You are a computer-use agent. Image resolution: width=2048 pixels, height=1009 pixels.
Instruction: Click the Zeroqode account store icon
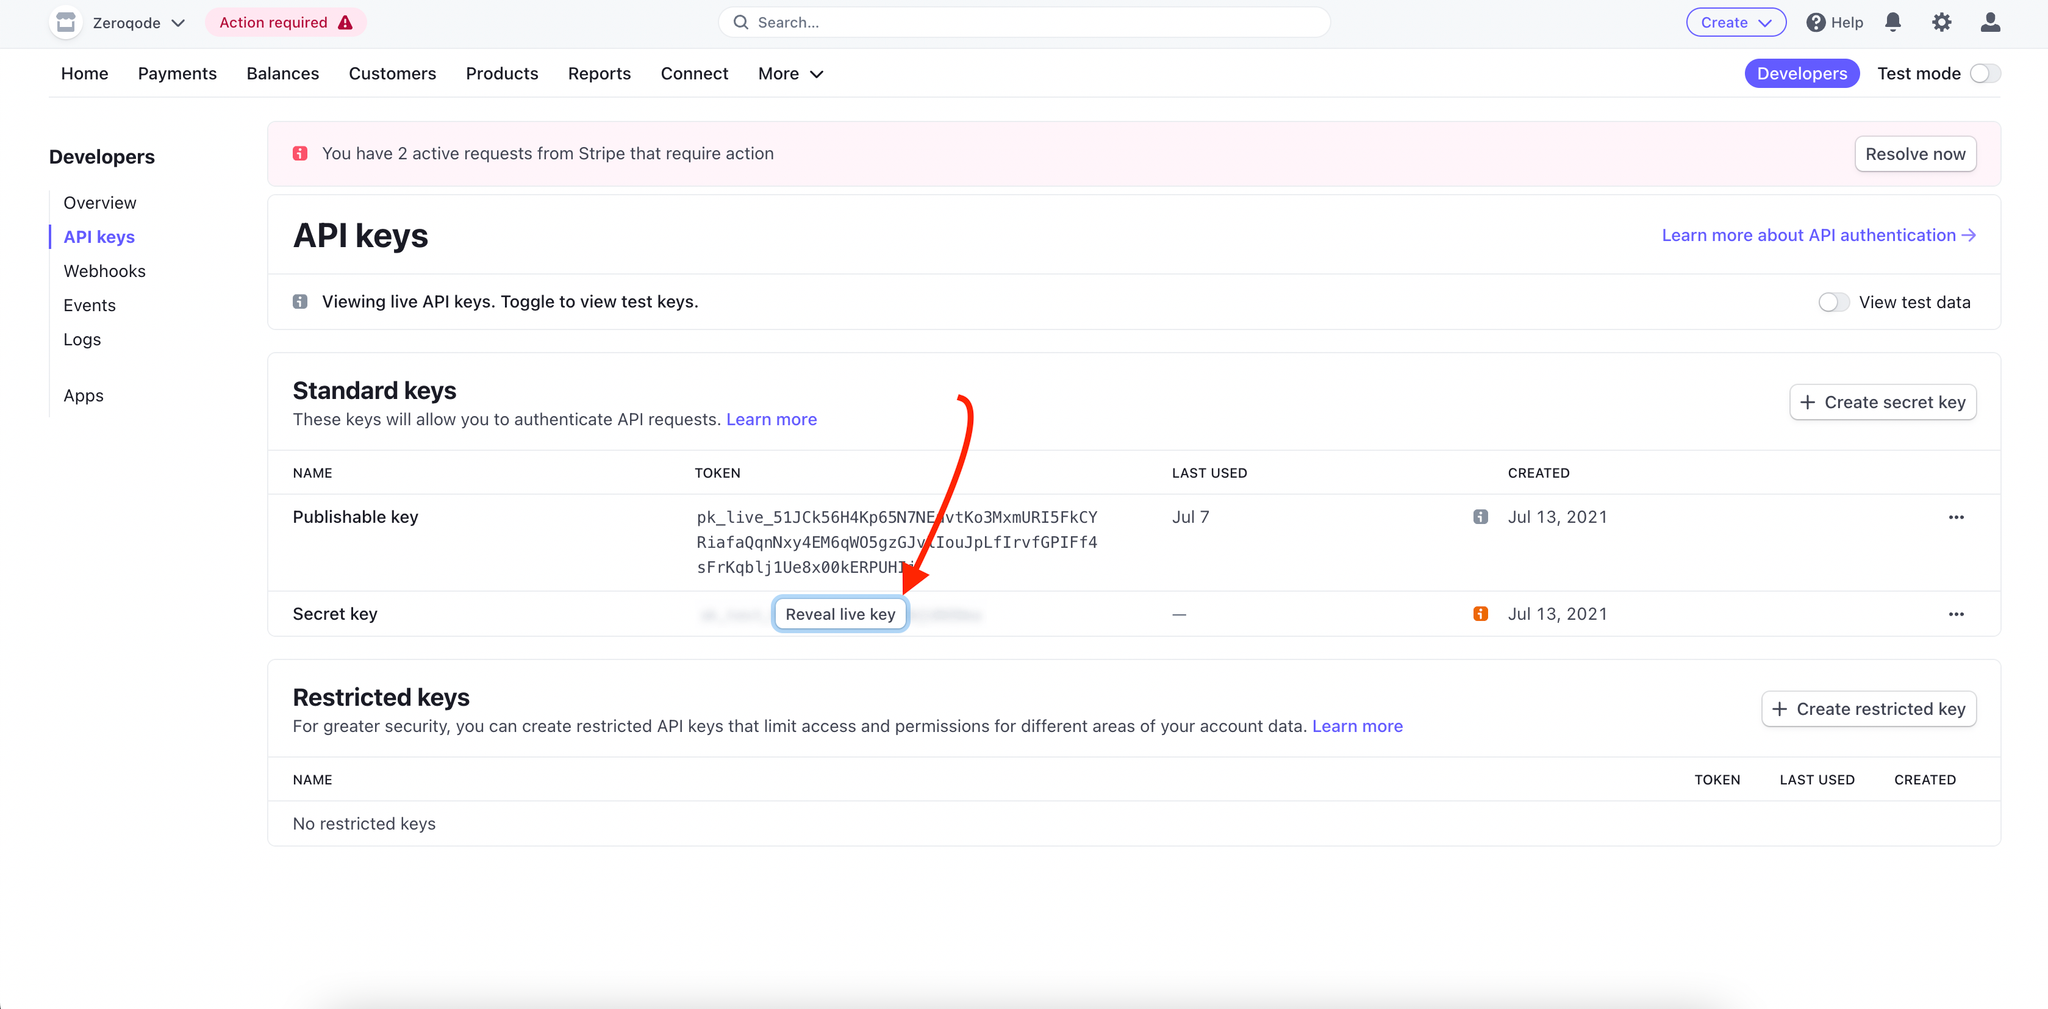pyautogui.click(x=66, y=22)
